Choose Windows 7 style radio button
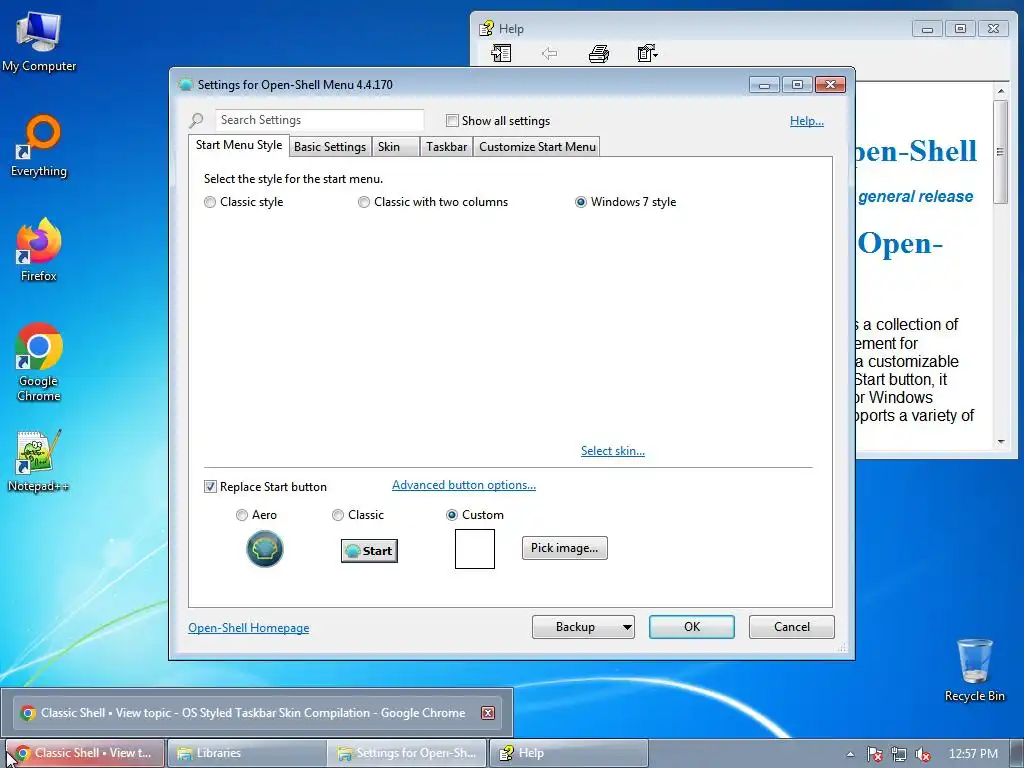1024x768 pixels. pyautogui.click(x=581, y=202)
